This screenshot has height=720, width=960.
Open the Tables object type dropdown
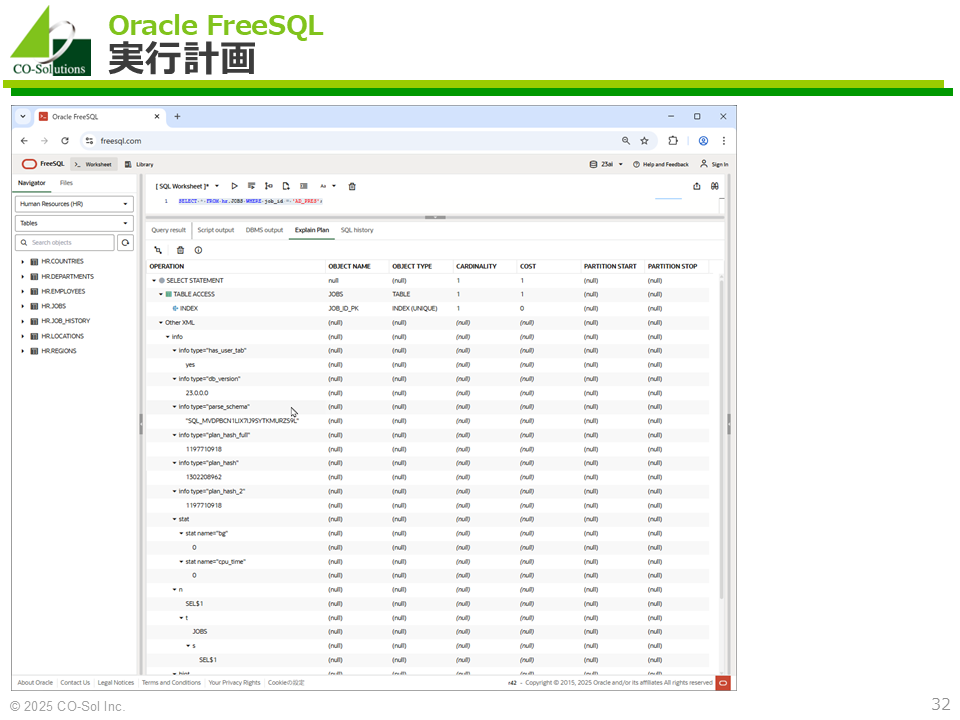point(75,224)
